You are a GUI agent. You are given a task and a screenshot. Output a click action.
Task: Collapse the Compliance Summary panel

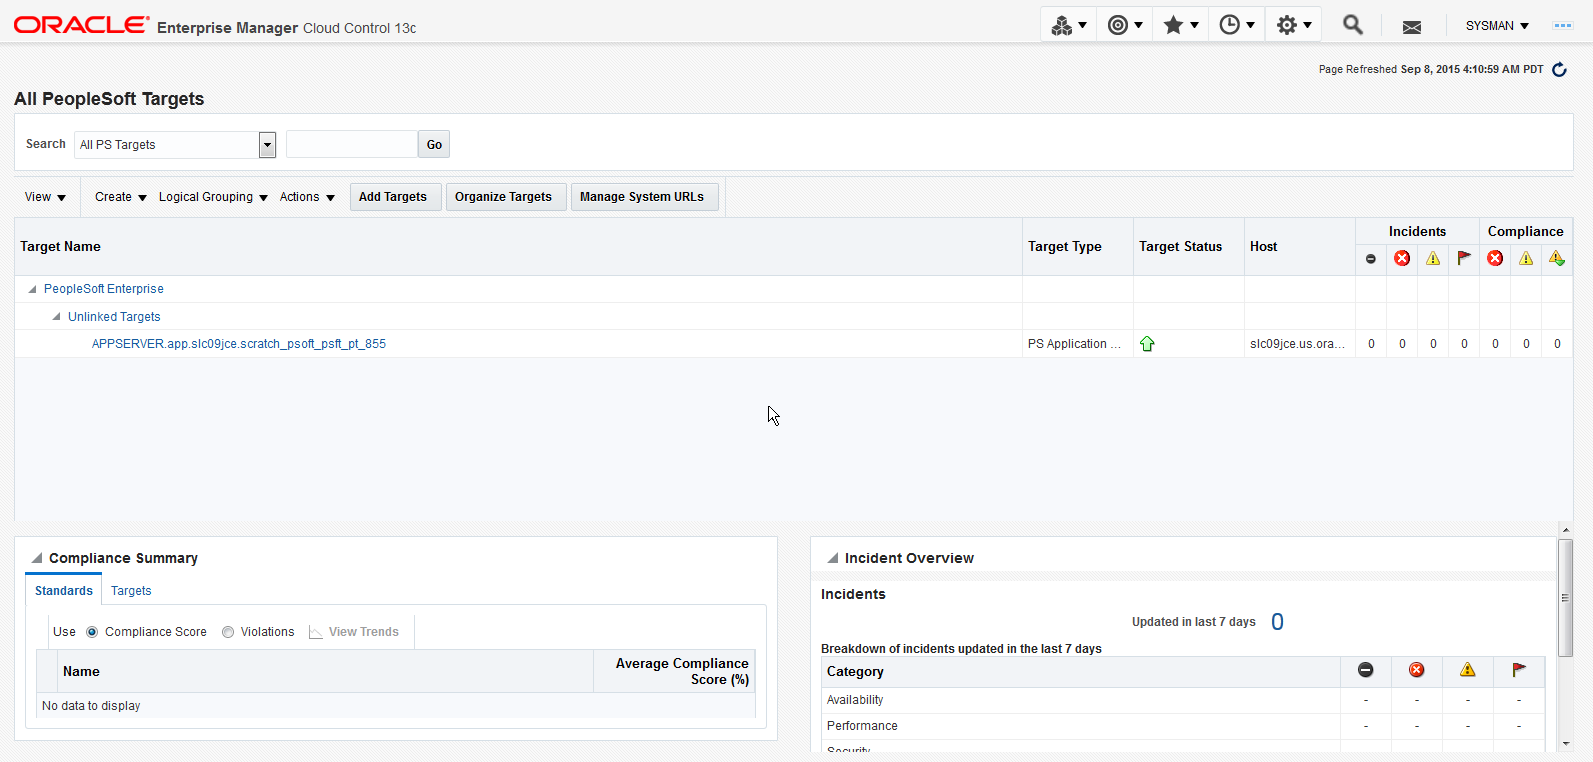click(x=37, y=558)
